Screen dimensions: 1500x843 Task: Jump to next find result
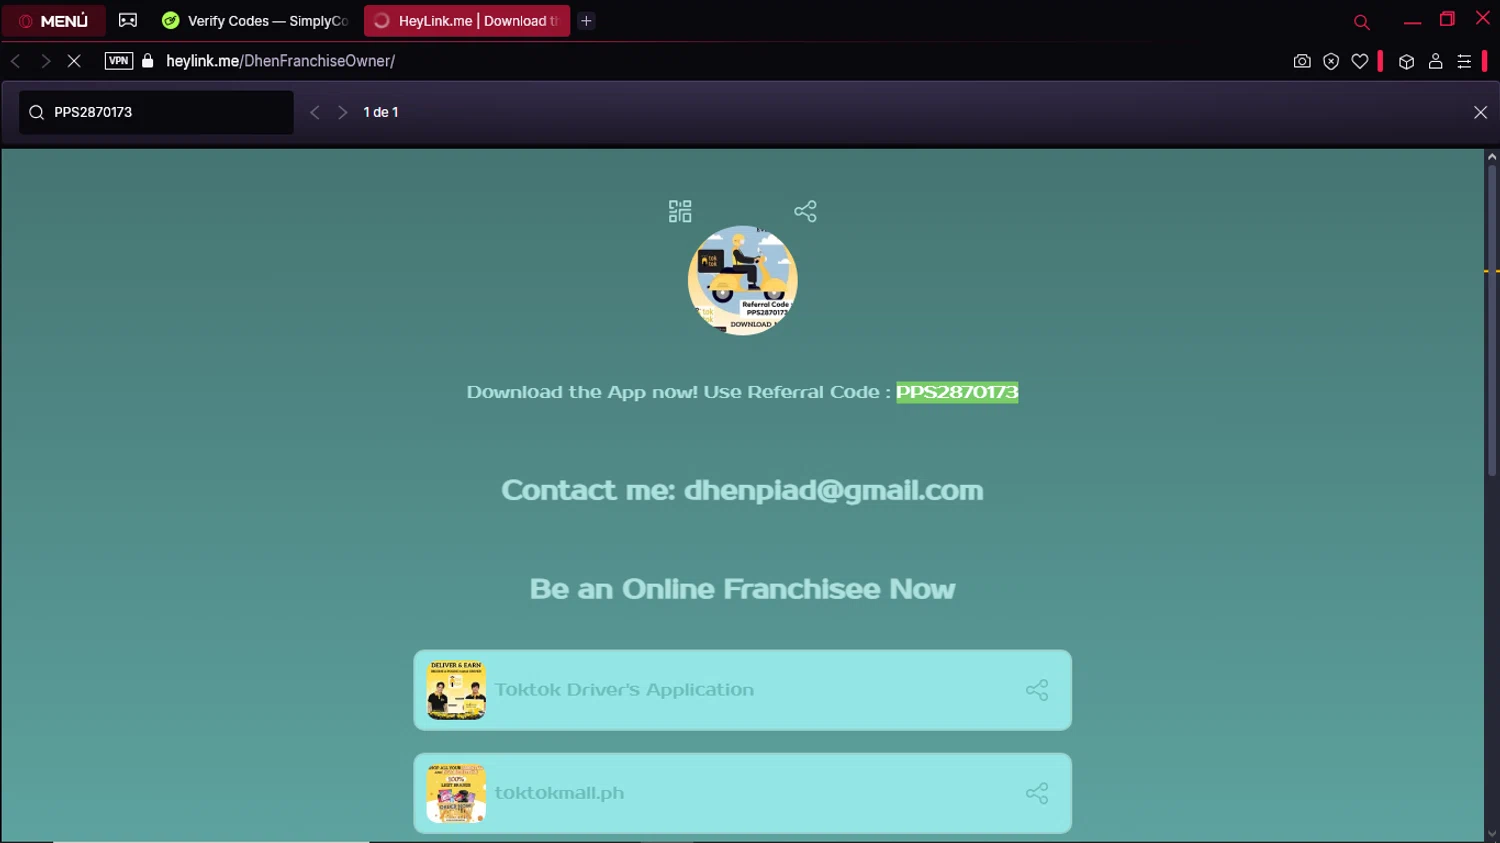click(x=343, y=112)
